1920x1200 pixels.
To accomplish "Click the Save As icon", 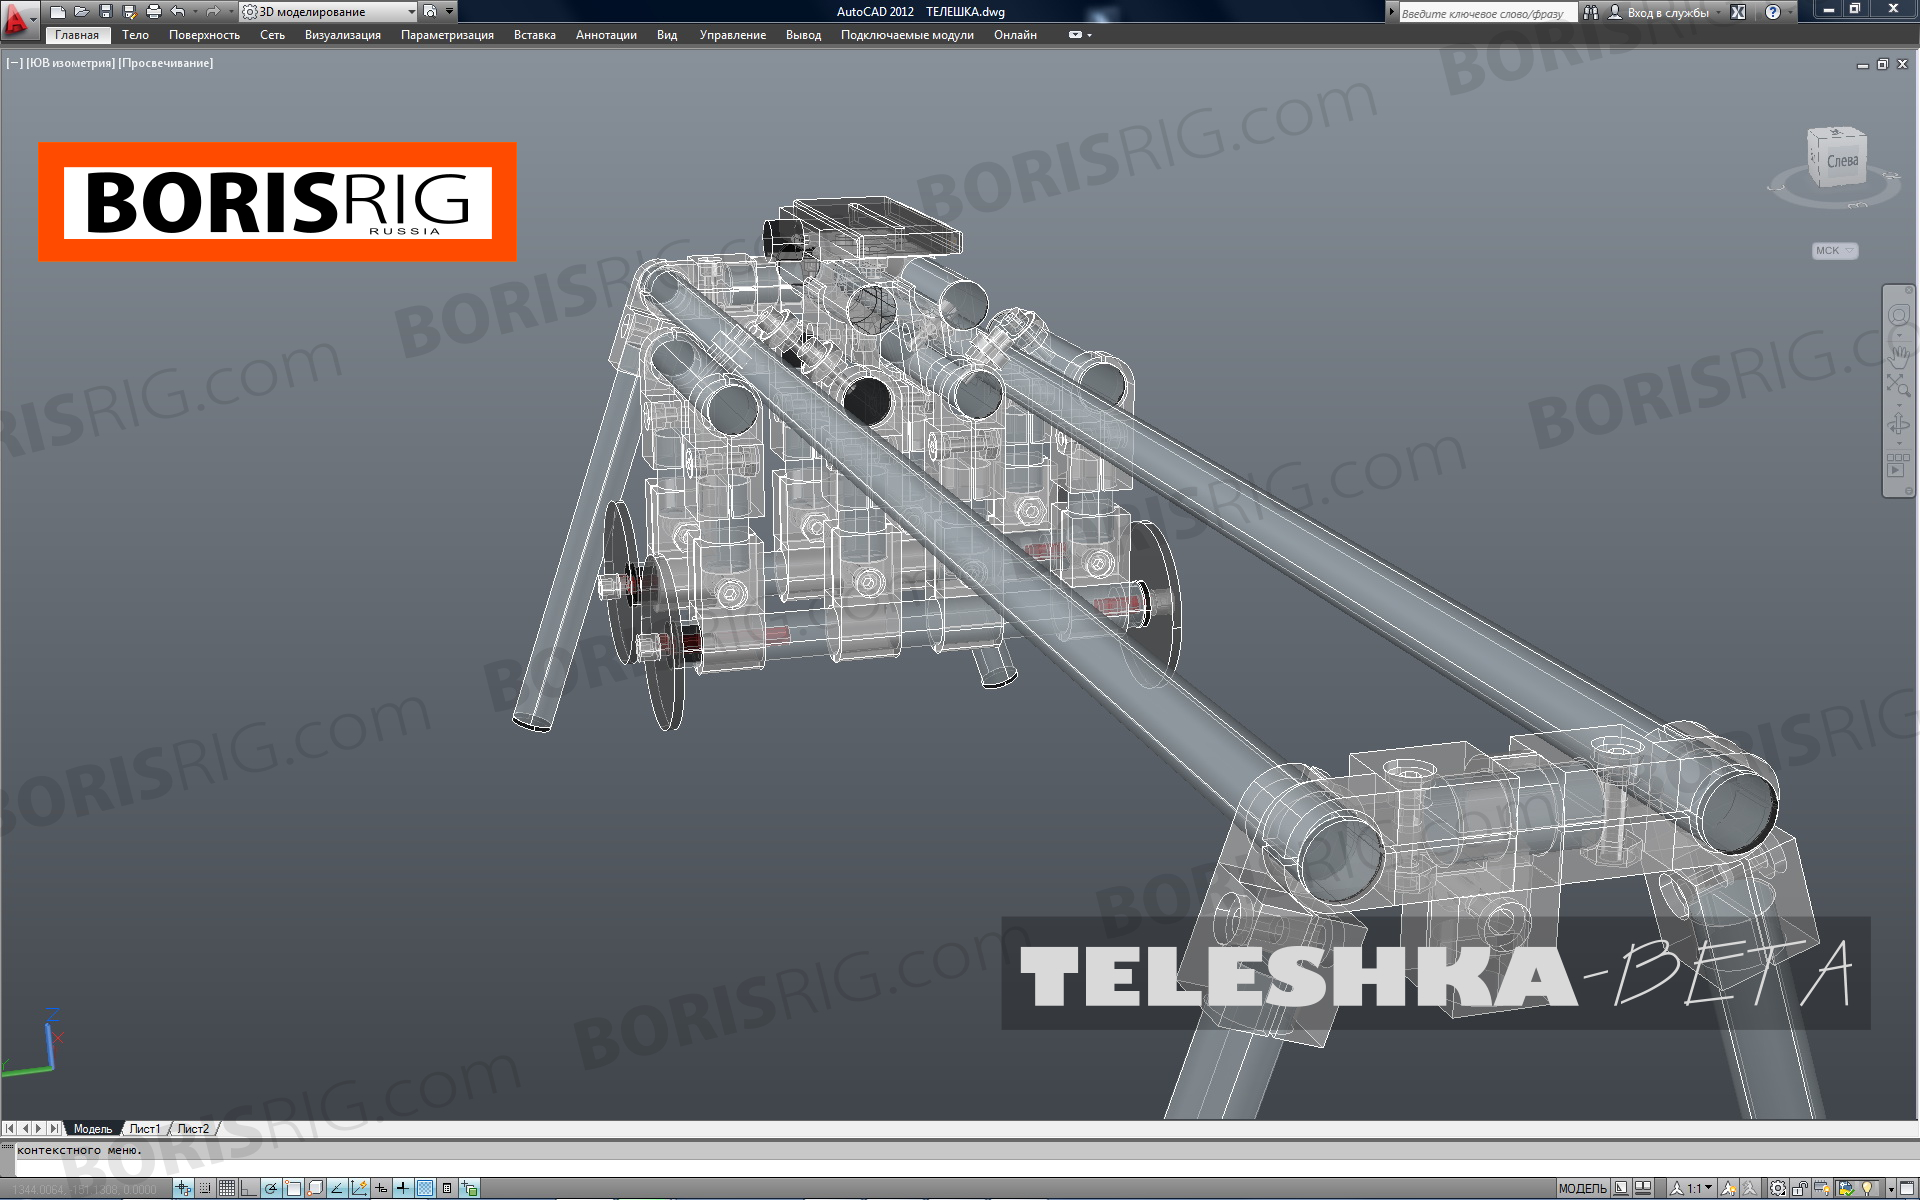I will click(x=128, y=12).
